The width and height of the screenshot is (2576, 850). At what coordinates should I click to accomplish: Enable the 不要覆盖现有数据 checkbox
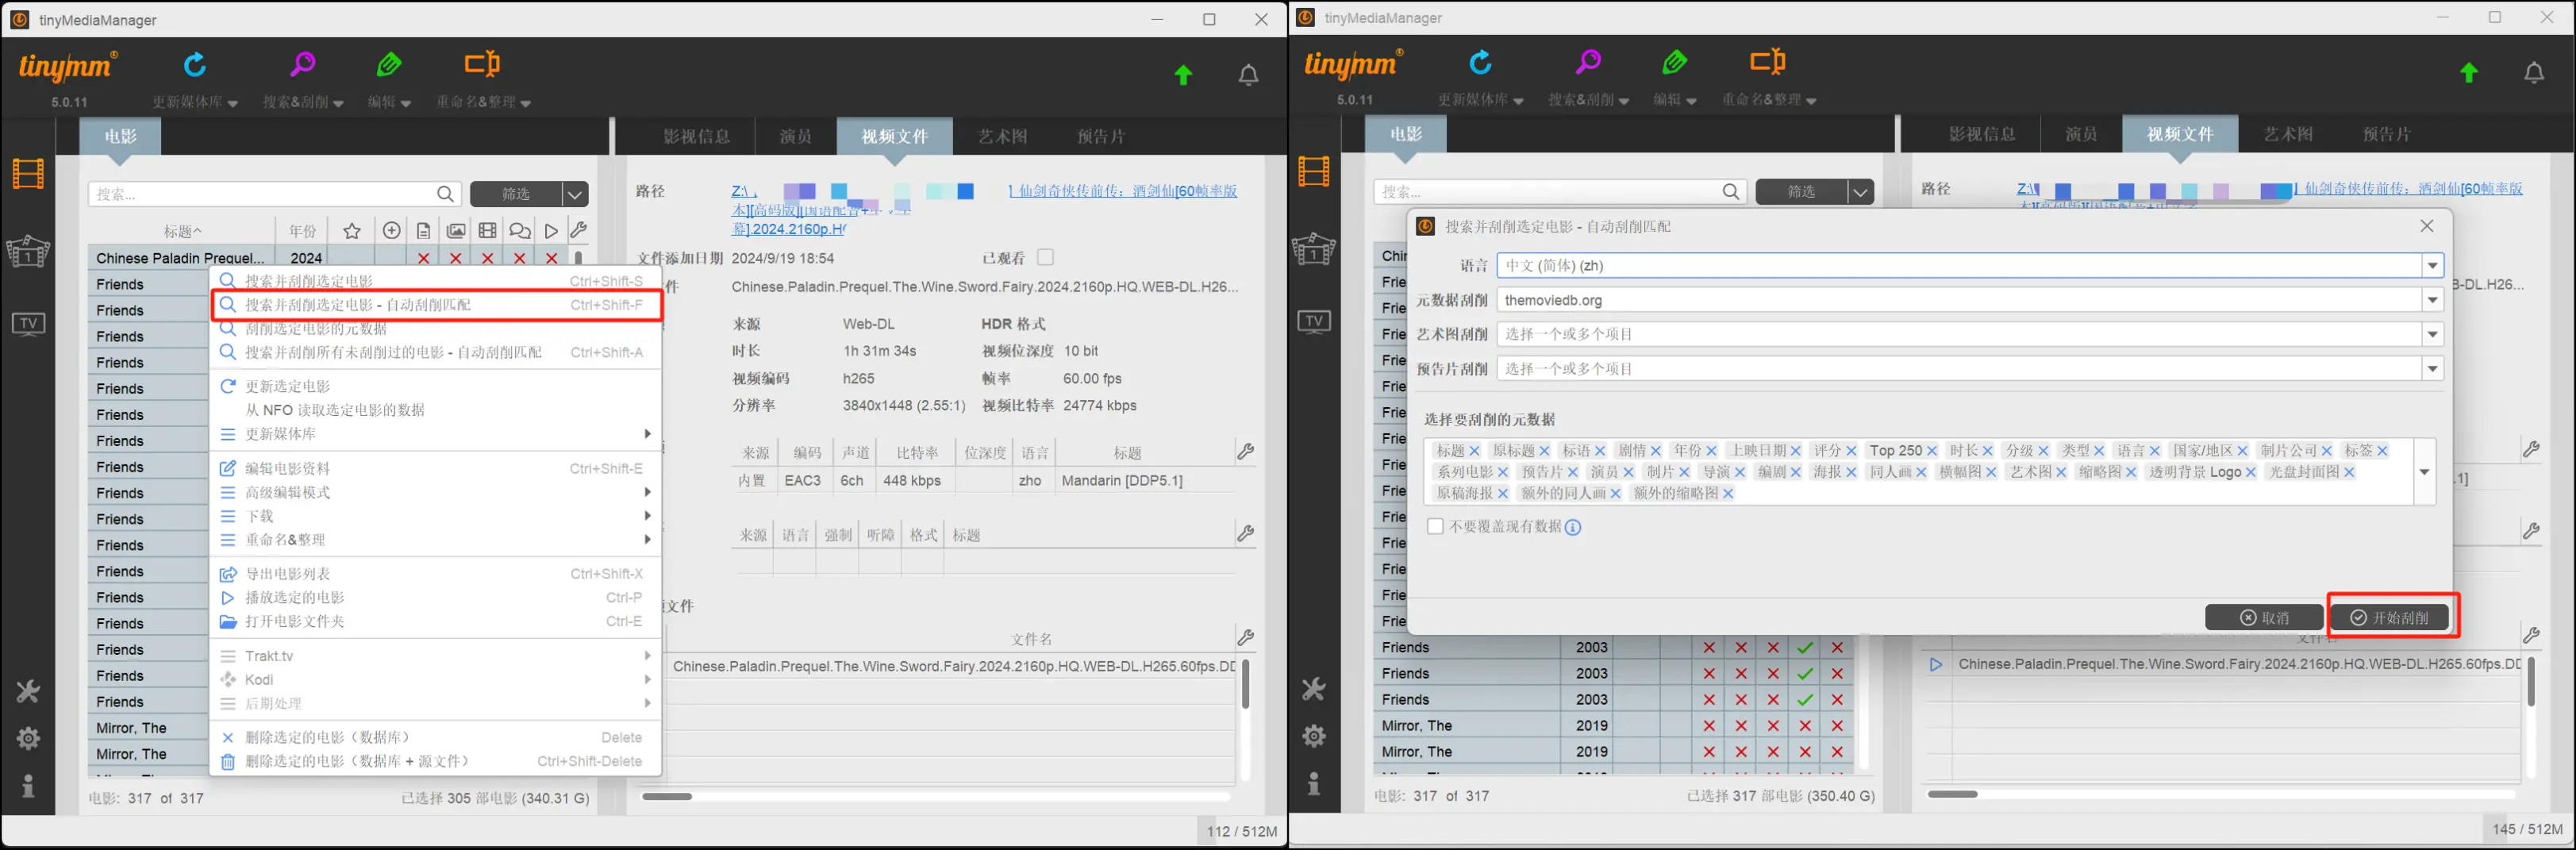pos(1435,526)
